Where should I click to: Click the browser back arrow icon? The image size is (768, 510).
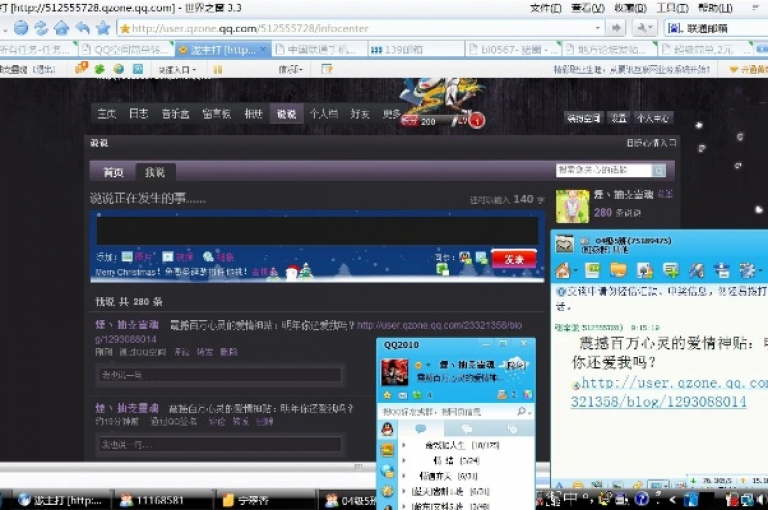21,28
